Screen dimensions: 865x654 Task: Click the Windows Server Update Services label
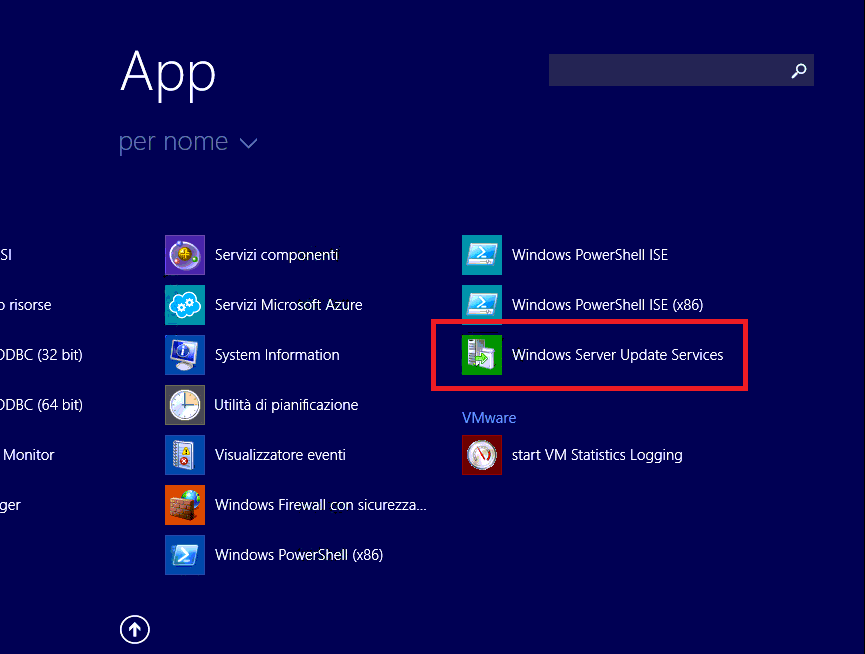[617, 355]
